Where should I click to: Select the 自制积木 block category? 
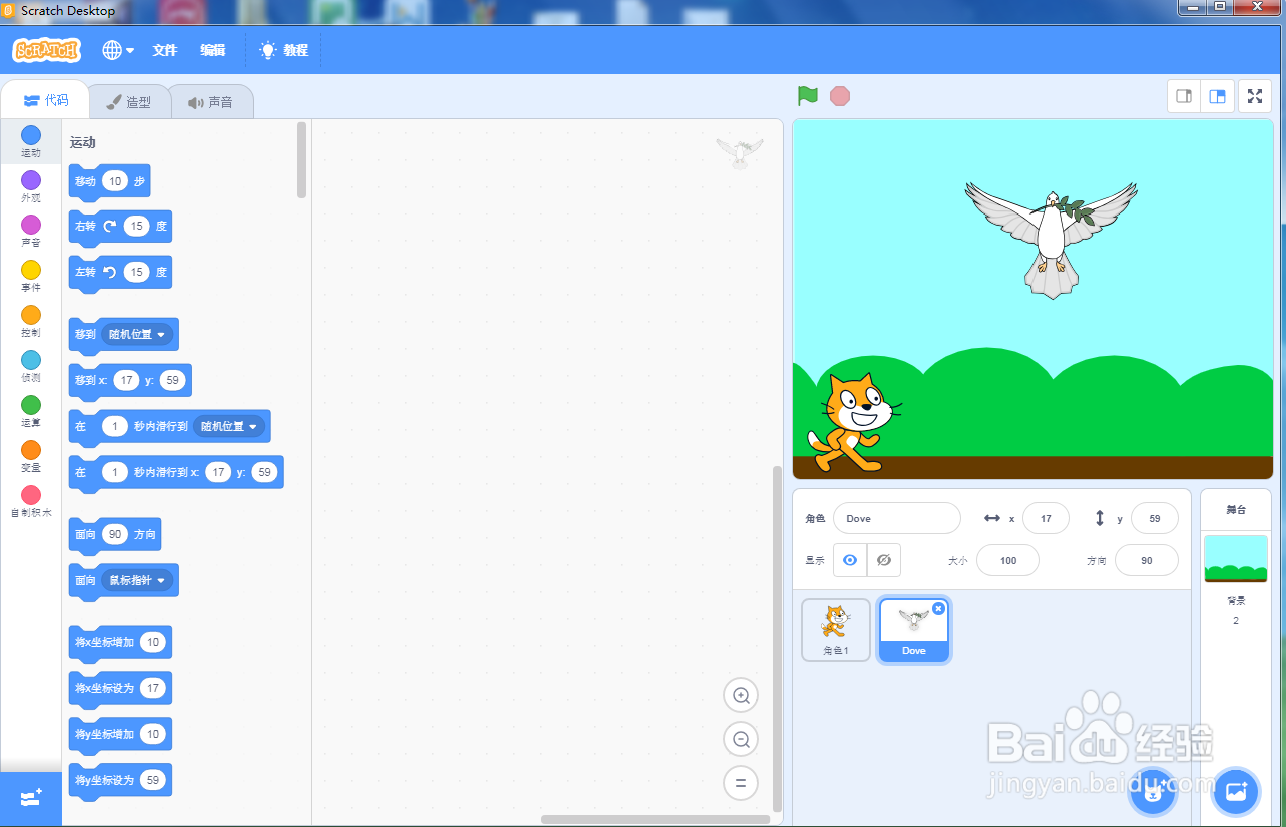(31, 502)
